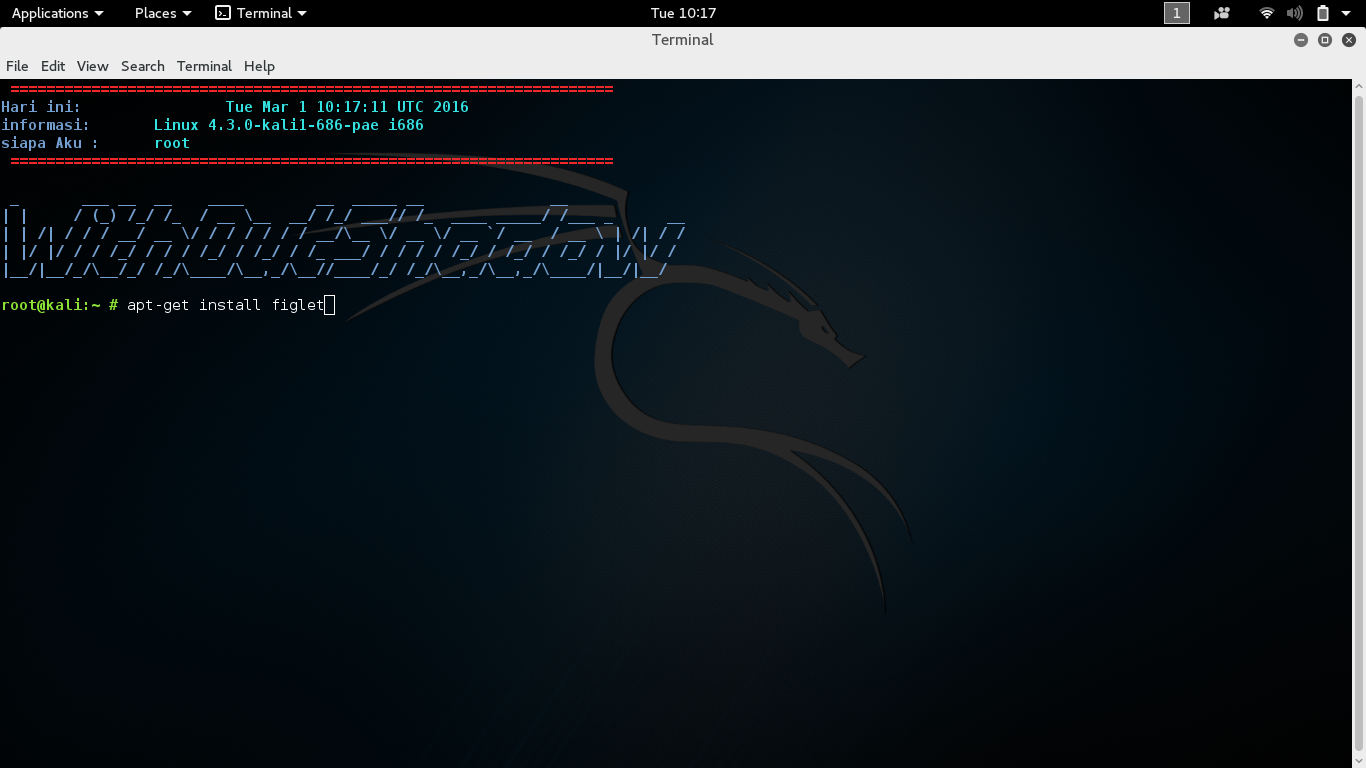
Task: Click the kernel text 'Linux 4.3.0-kali1-686-pae i686'
Action: coord(289,125)
